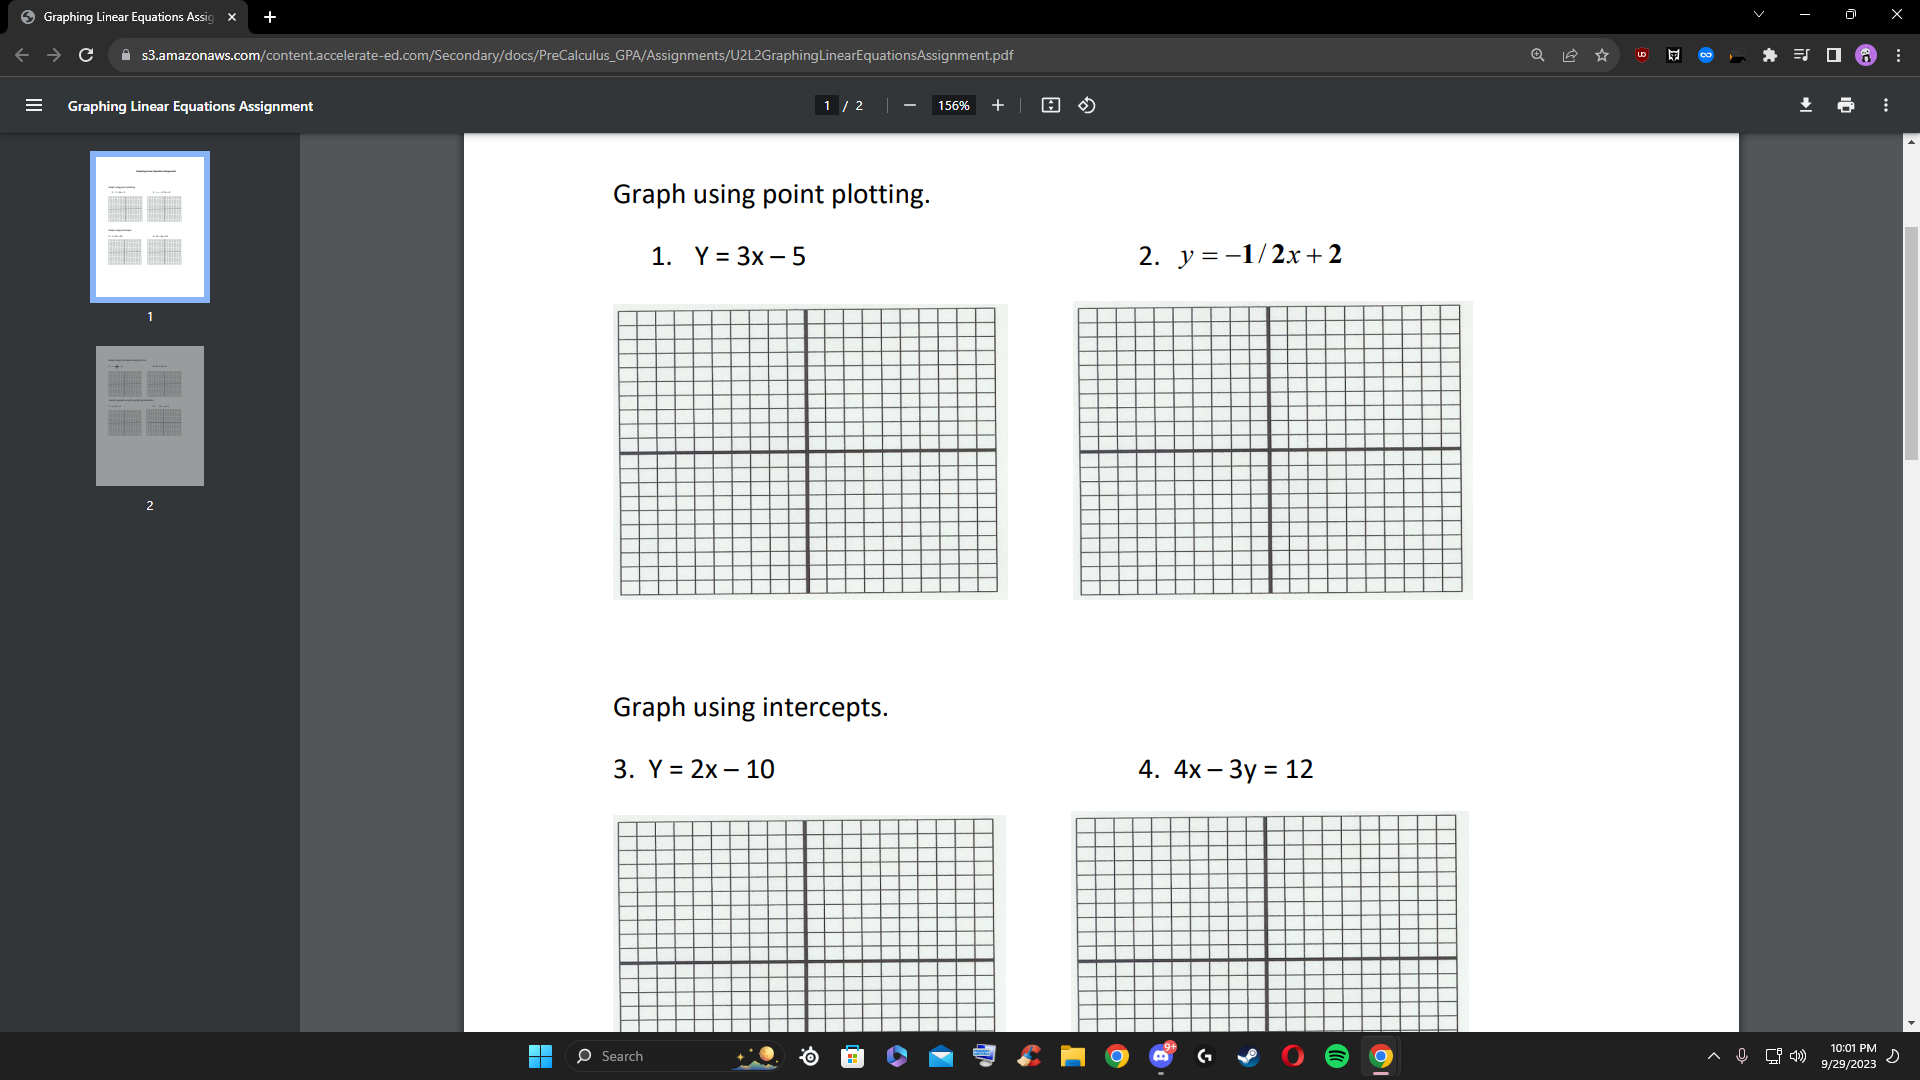Select the fit-to-page icon in the PDF toolbar
This screenshot has height=1080, width=1920.
(x=1051, y=105)
